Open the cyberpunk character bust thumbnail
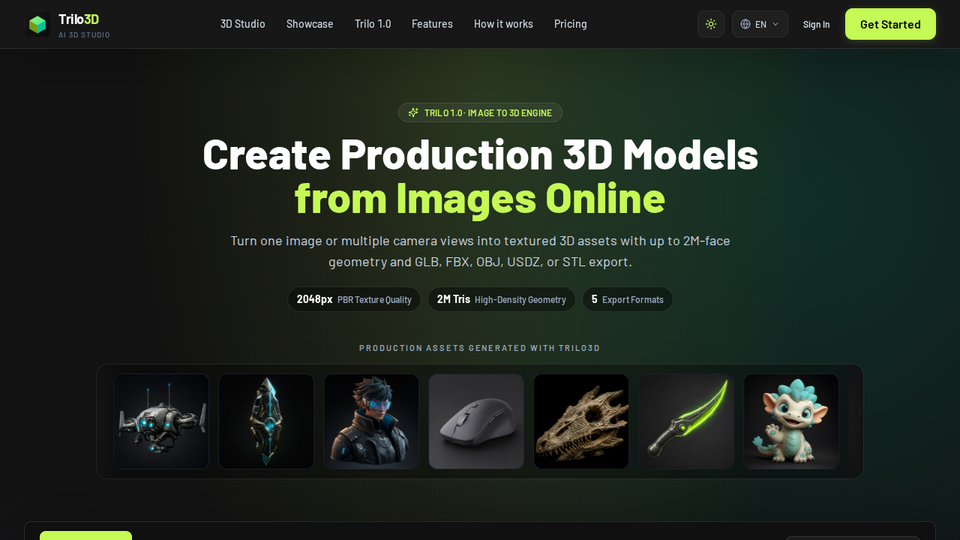 tap(371, 422)
